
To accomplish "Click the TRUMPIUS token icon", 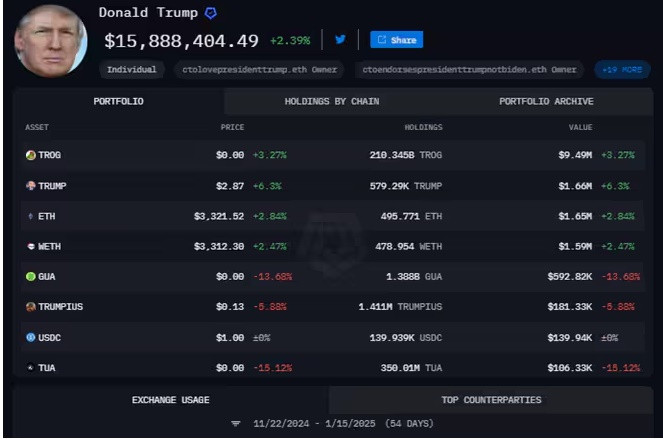I will (x=30, y=307).
